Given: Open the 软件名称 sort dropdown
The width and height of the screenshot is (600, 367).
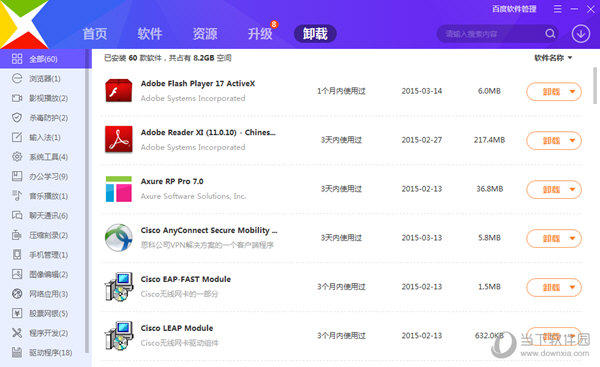Looking at the screenshot, I should (x=553, y=58).
